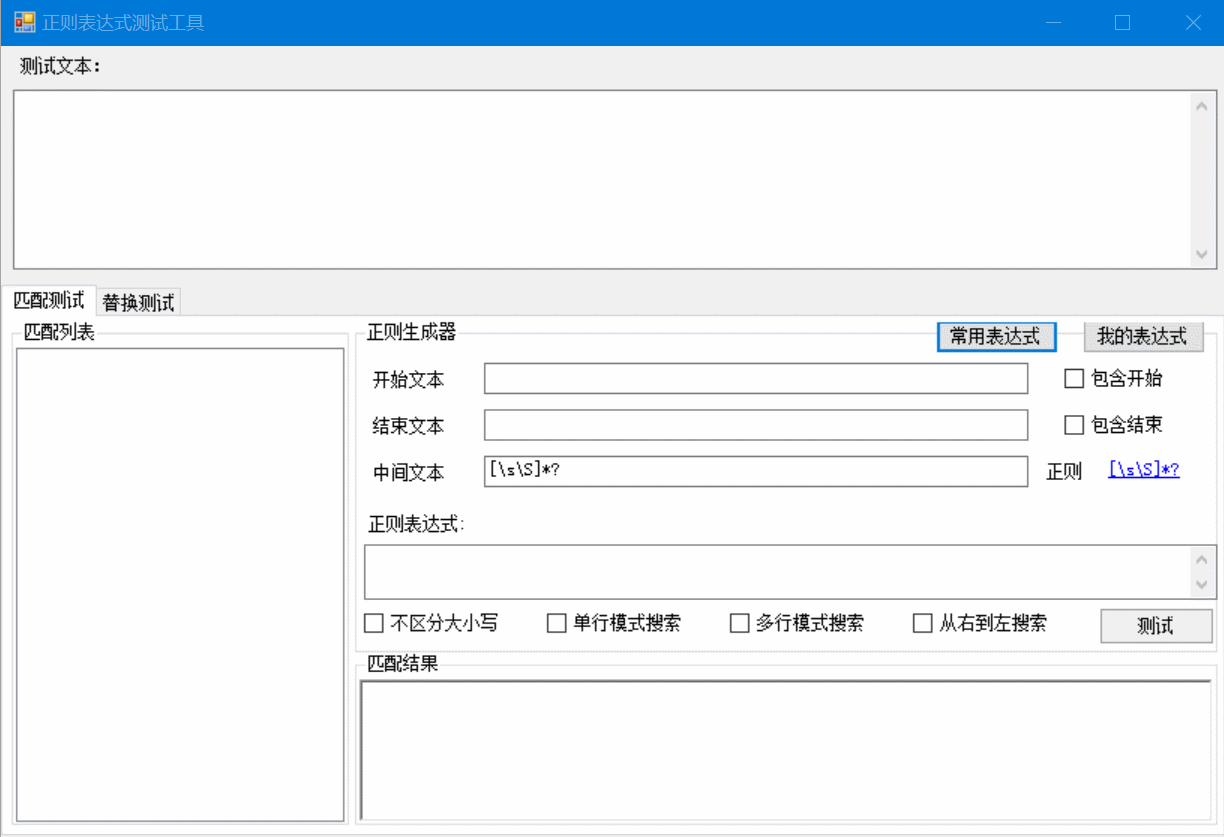Click the [\s\S]*? regex link

[1144, 470]
